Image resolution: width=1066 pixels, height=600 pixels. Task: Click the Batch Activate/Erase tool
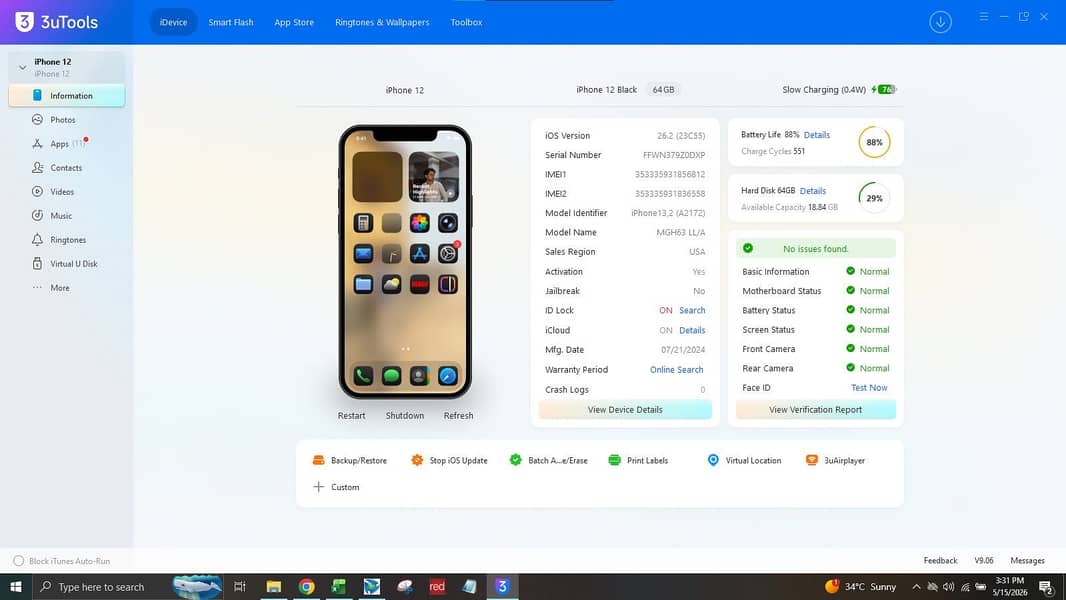(548, 460)
